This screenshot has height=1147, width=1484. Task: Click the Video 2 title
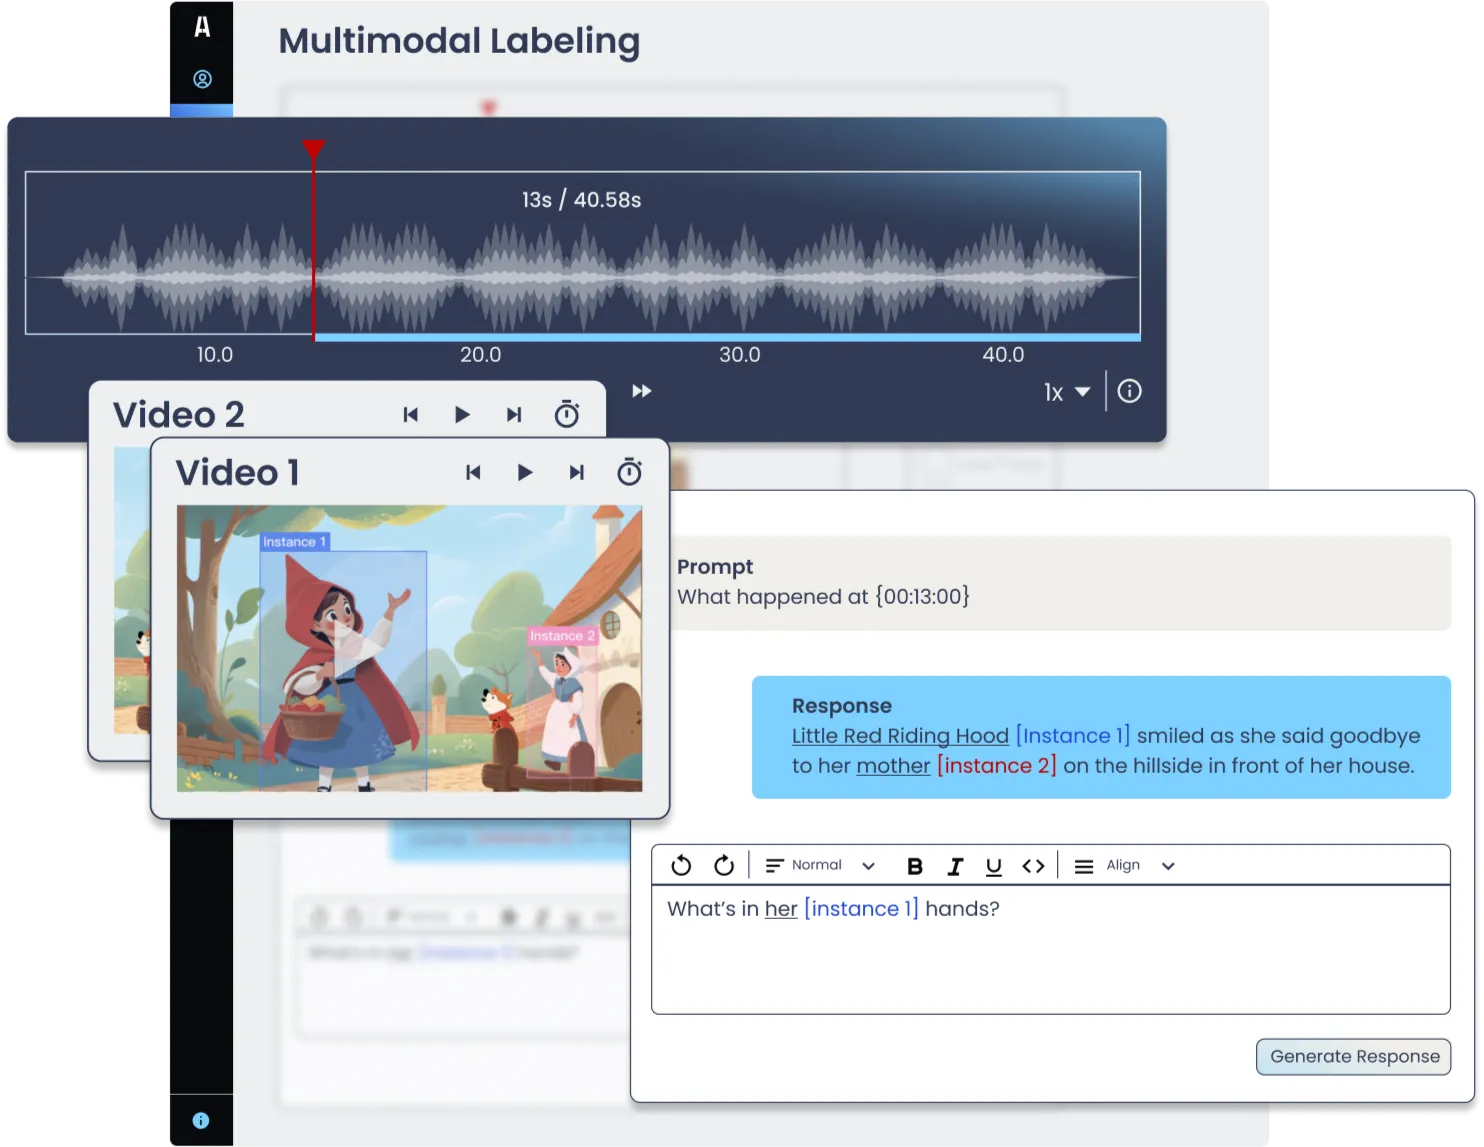coord(178,415)
